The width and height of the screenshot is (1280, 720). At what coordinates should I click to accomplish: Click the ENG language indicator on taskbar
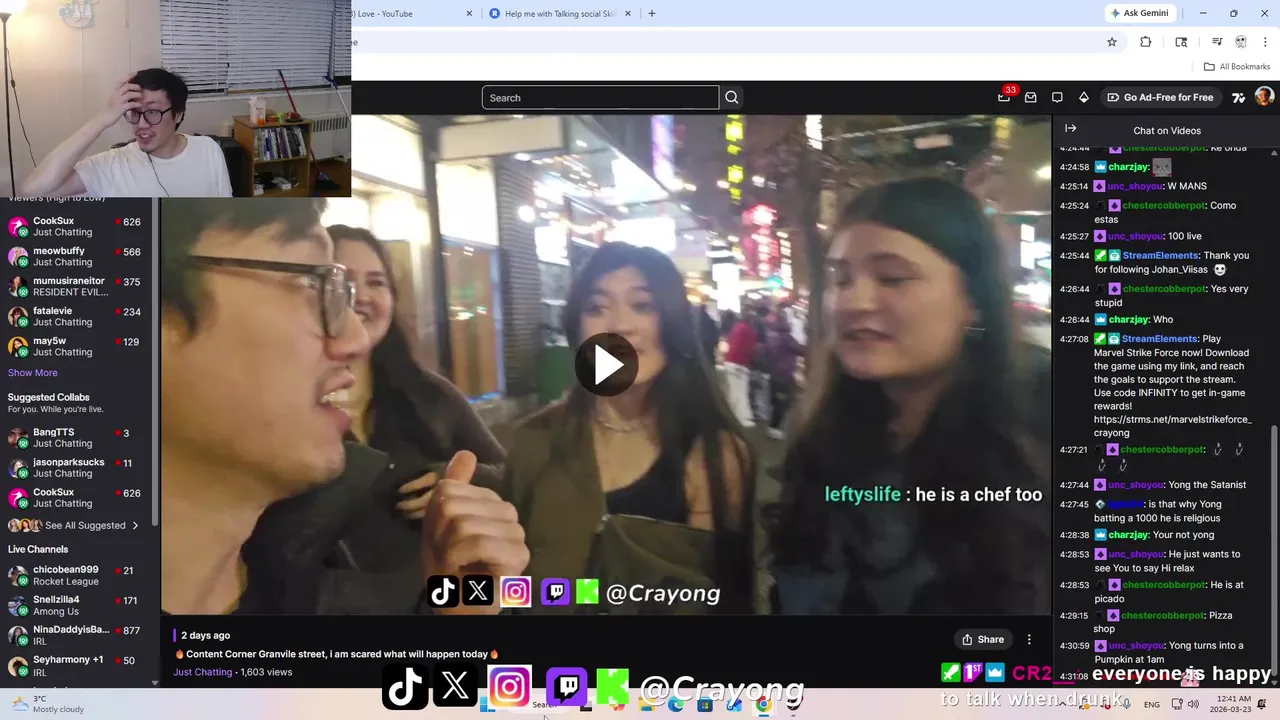[x=1152, y=704]
